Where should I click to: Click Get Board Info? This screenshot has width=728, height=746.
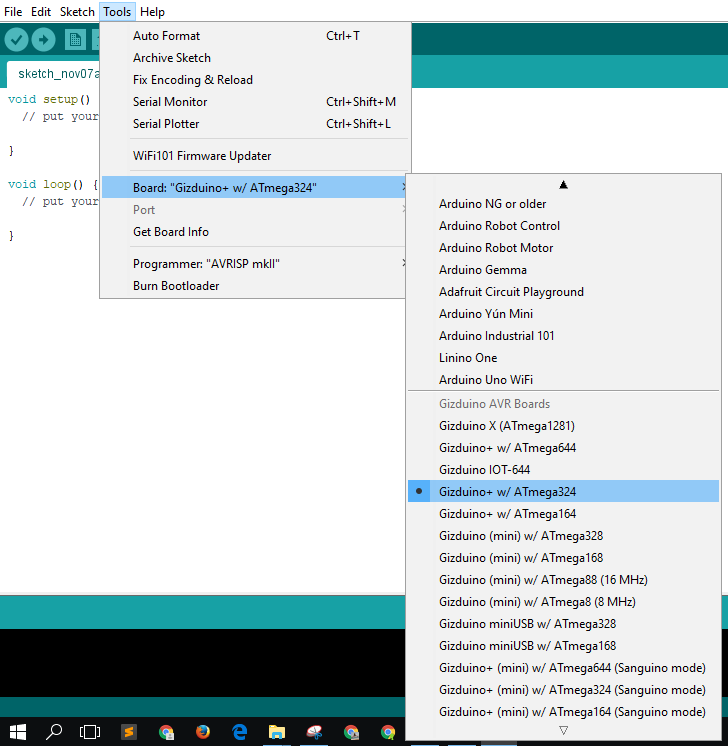[255, 232]
